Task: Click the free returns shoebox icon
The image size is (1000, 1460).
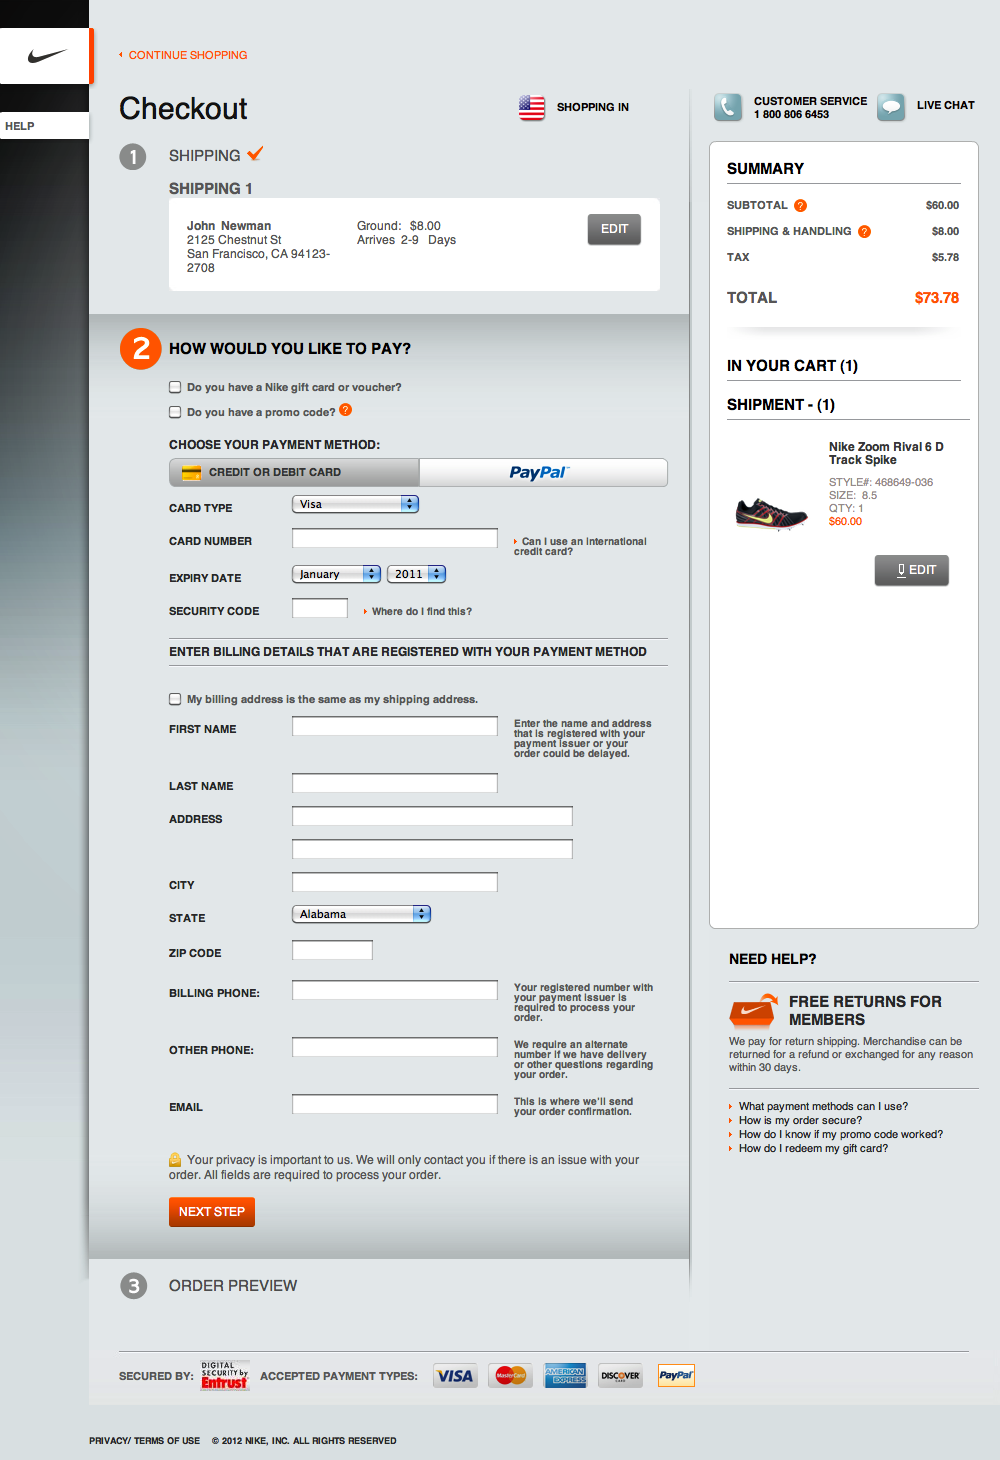Action: tap(753, 1011)
